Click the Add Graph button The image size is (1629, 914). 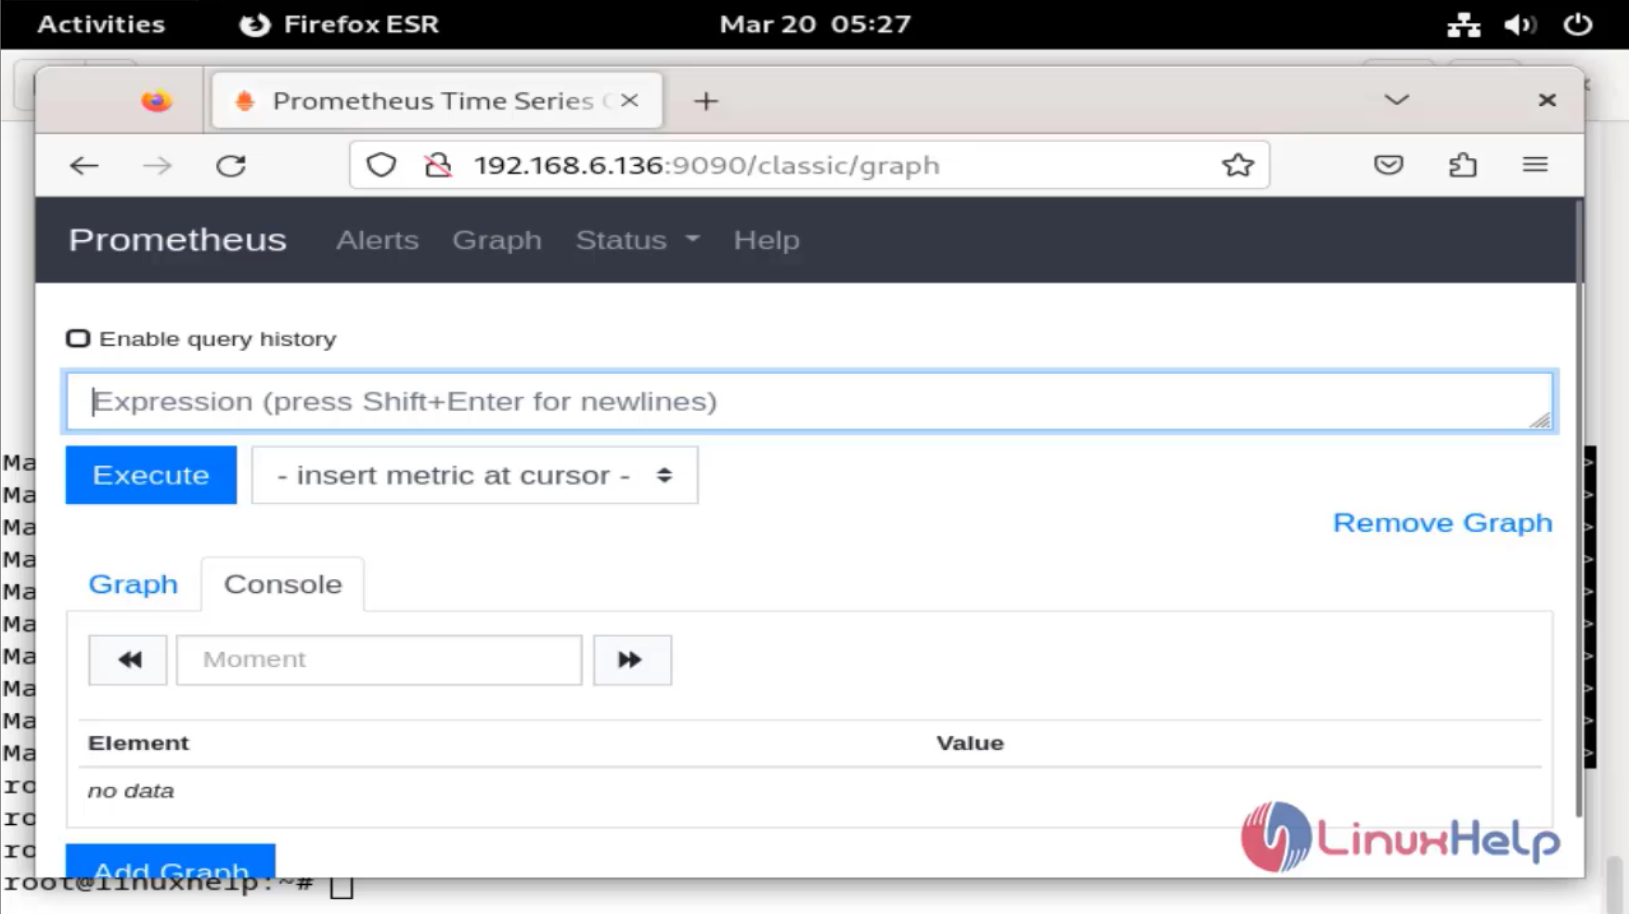[170, 861]
